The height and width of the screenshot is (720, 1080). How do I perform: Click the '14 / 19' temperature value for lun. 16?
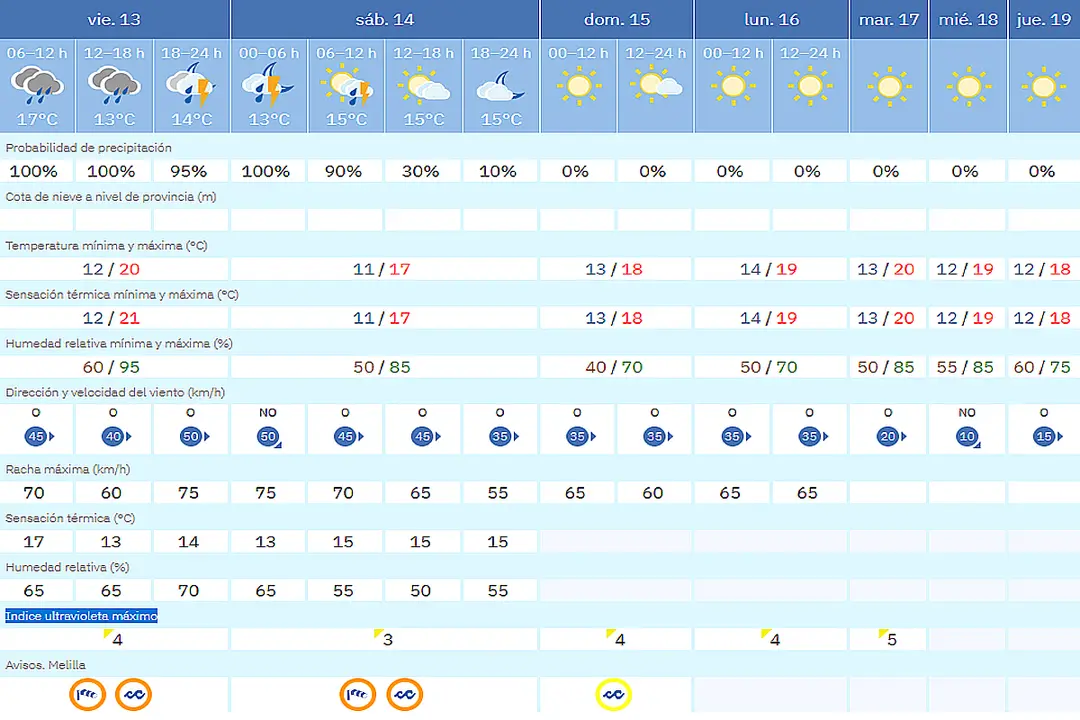click(768, 269)
